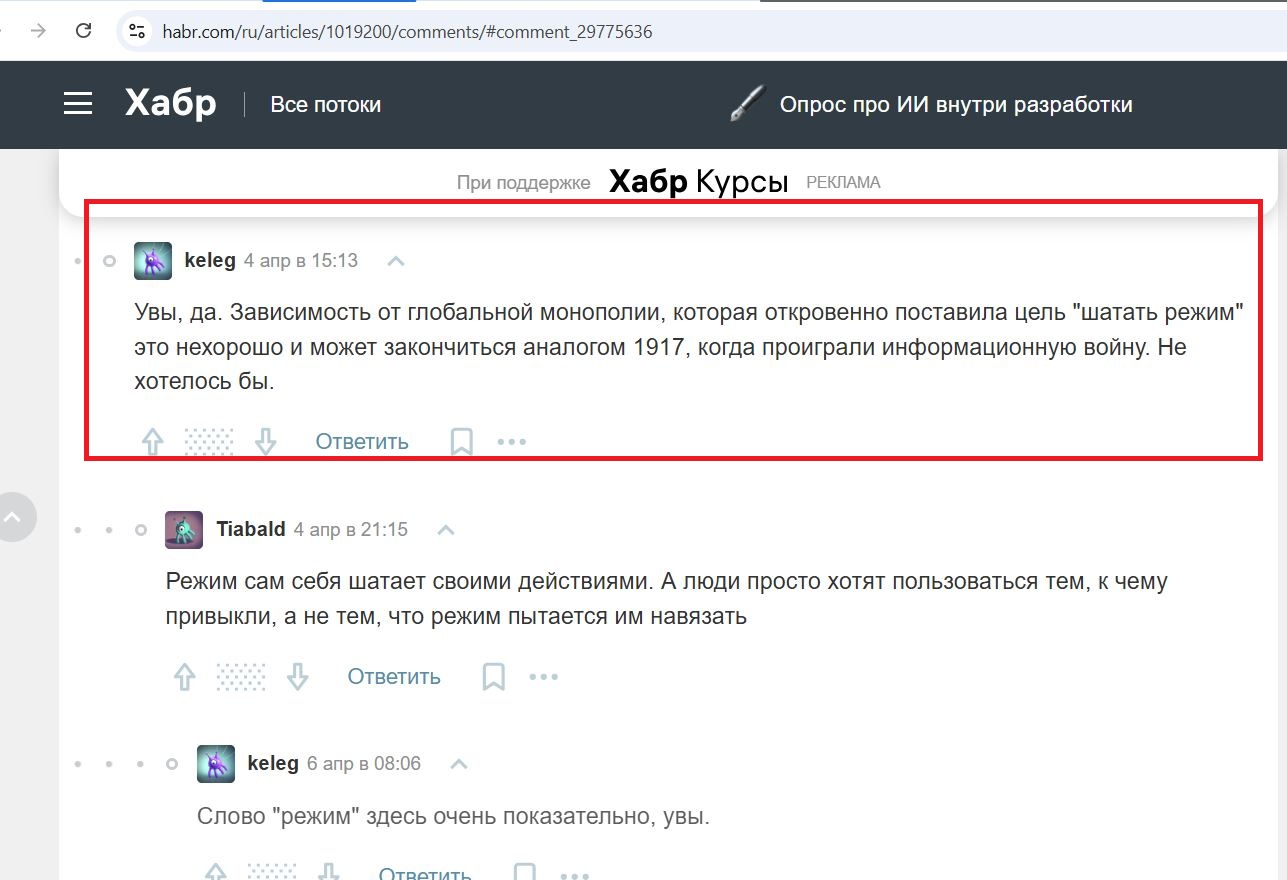Open more options for keleg 15:13 comment

[512, 442]
